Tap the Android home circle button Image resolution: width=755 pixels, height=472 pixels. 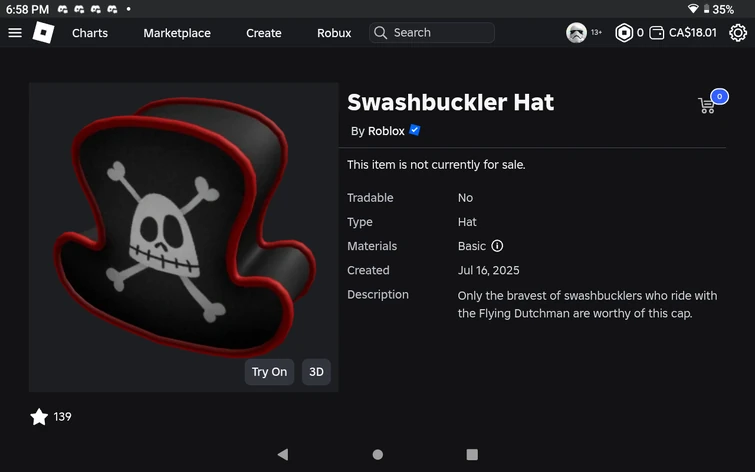378,454
